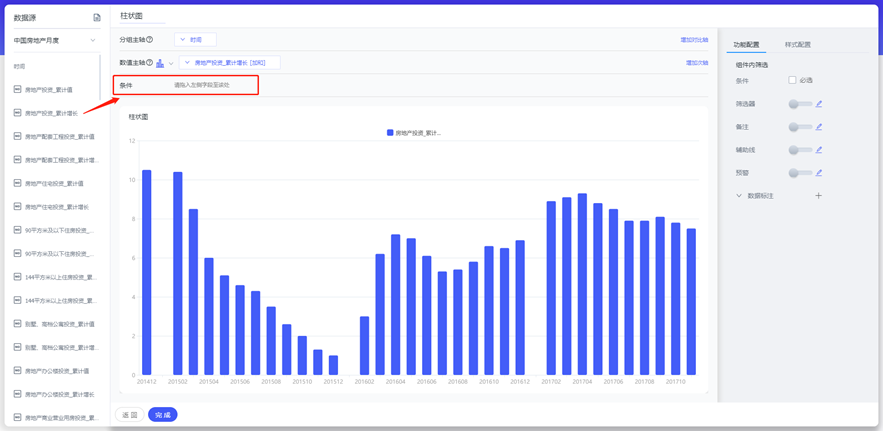Open the 时间 group axis dropdown
Screen dimensions: 883x431
[195, 40]
